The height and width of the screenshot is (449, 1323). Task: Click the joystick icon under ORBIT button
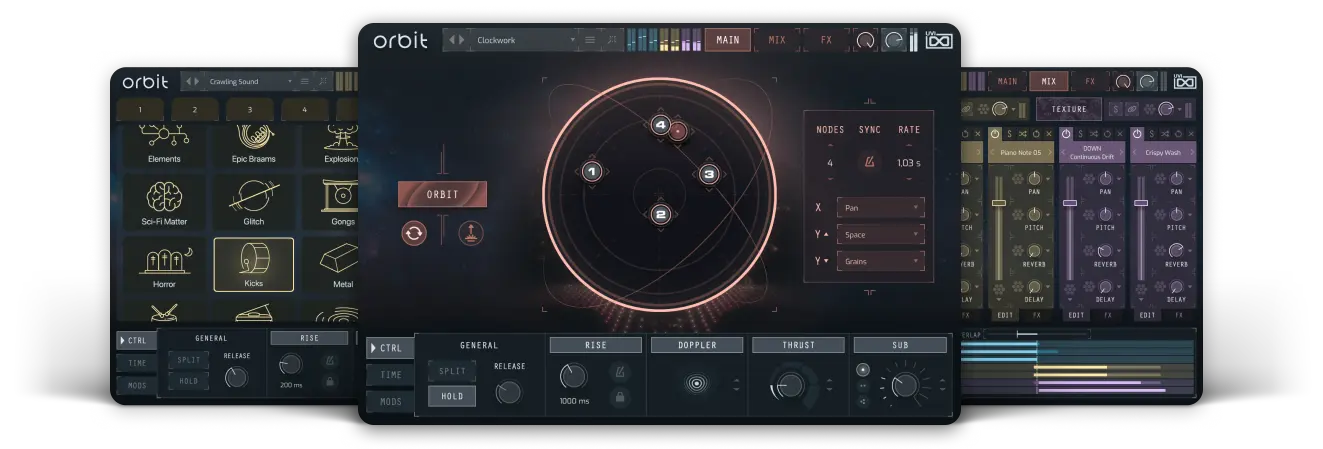(471, 233)
